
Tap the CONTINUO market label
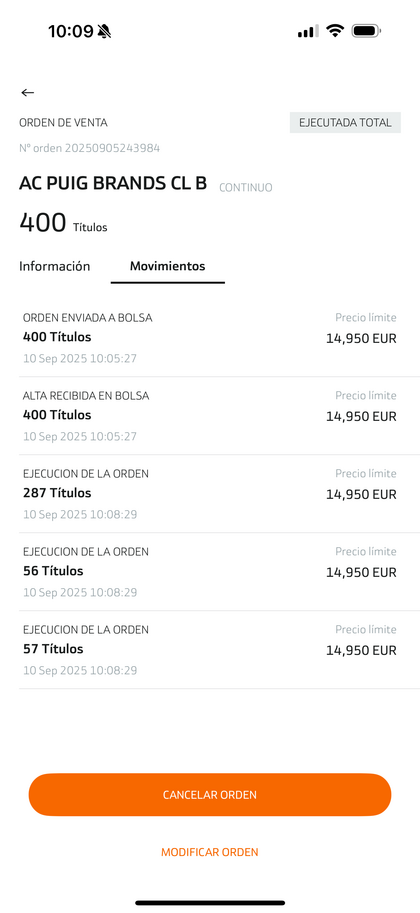pyautogui.click(x=246, y=187)
